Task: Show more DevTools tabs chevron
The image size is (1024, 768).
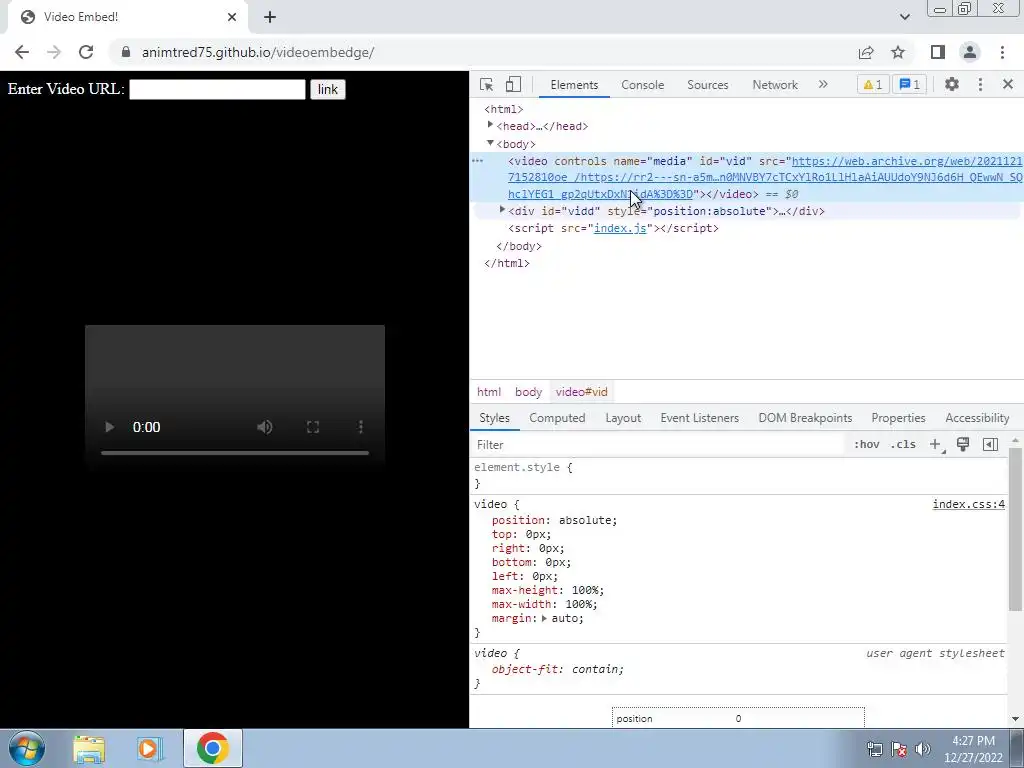Action: pos(823,84)
